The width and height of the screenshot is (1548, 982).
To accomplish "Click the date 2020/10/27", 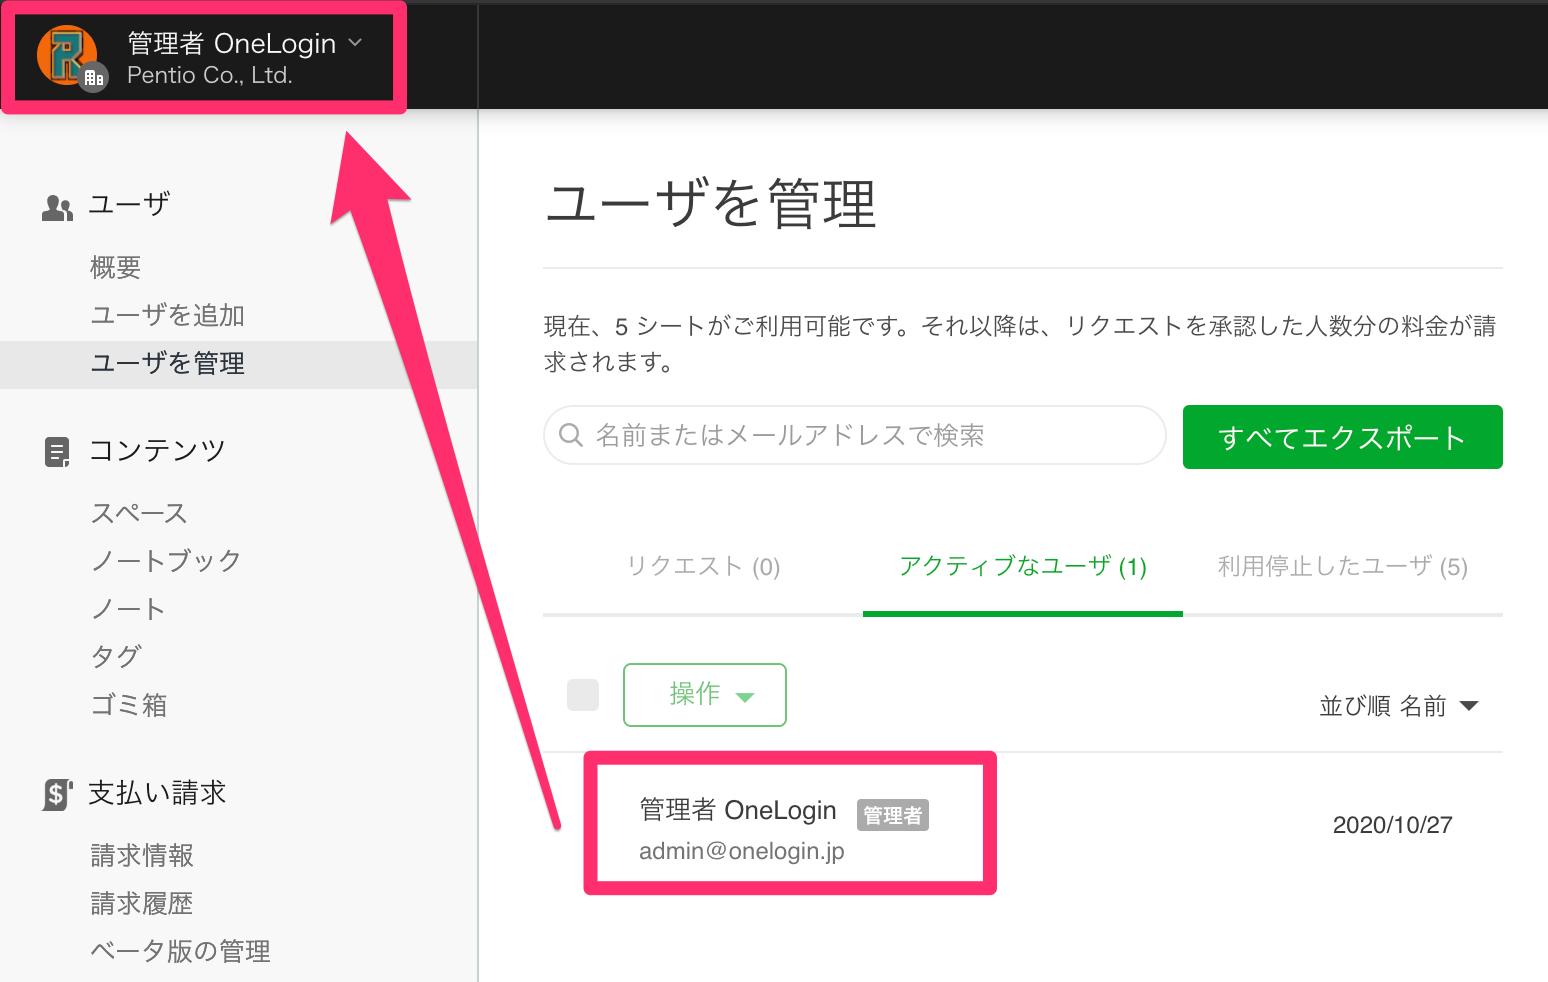I will point(1392,825).
